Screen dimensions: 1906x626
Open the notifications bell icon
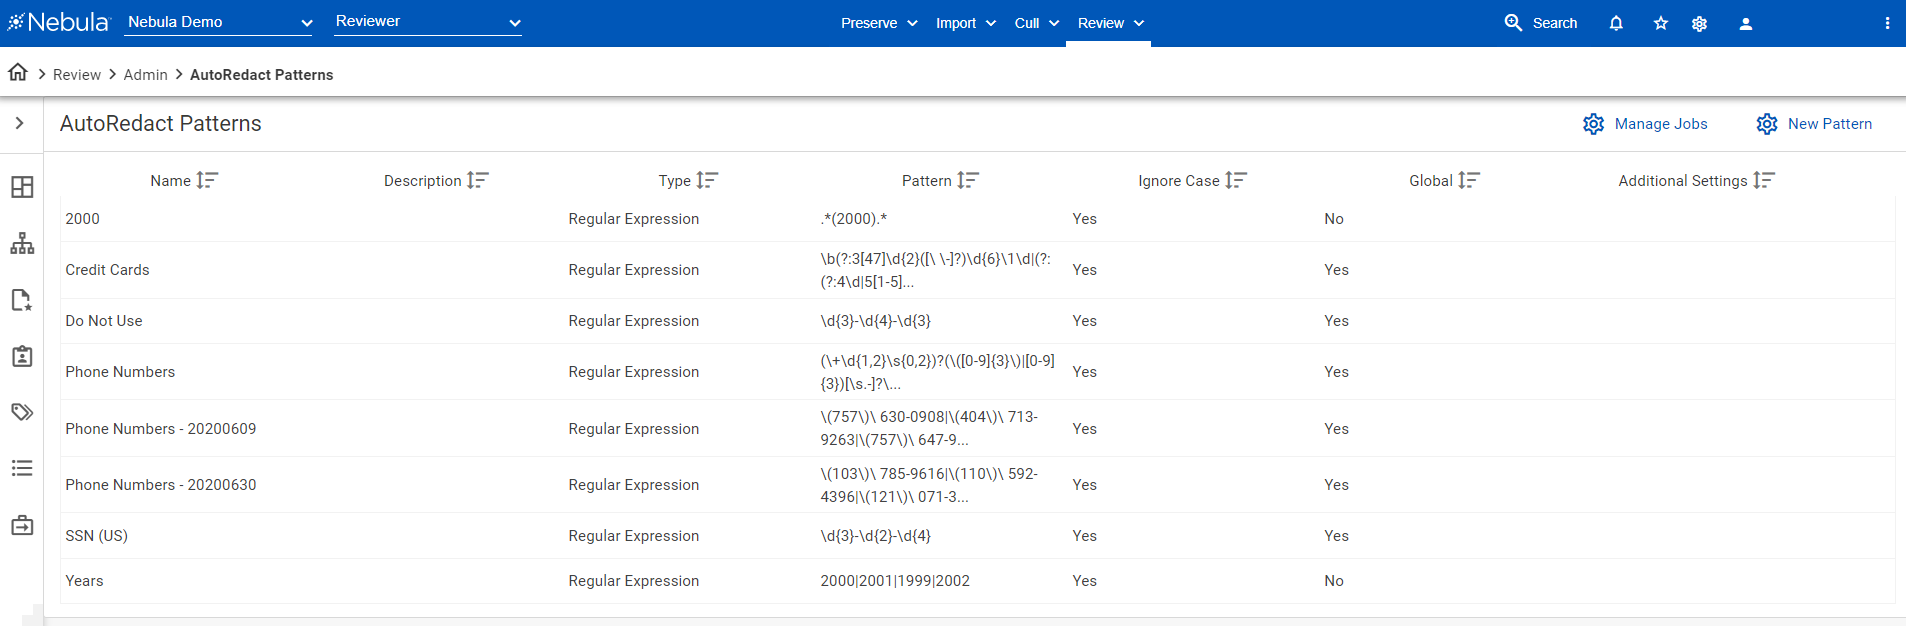[1616, 23]
